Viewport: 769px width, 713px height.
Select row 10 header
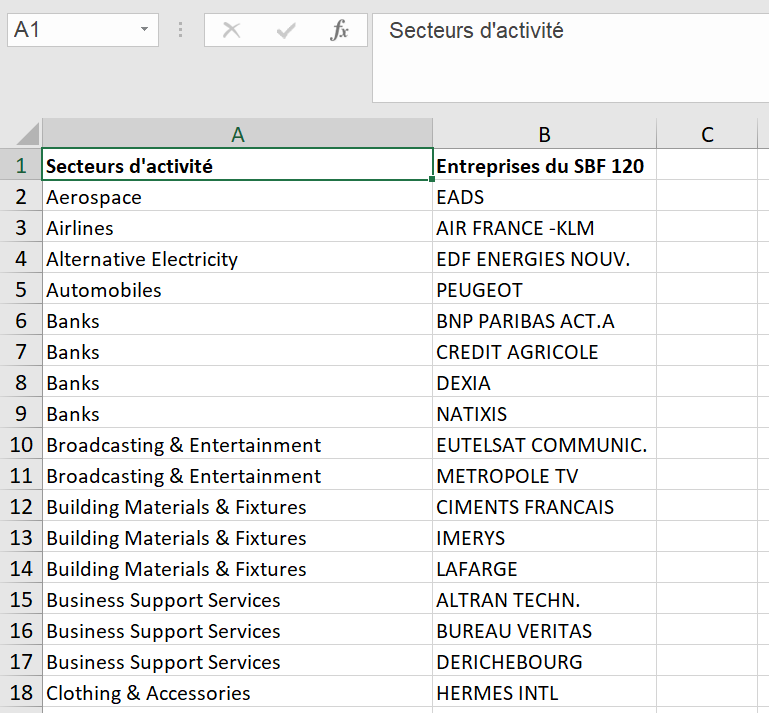(20, 445)
